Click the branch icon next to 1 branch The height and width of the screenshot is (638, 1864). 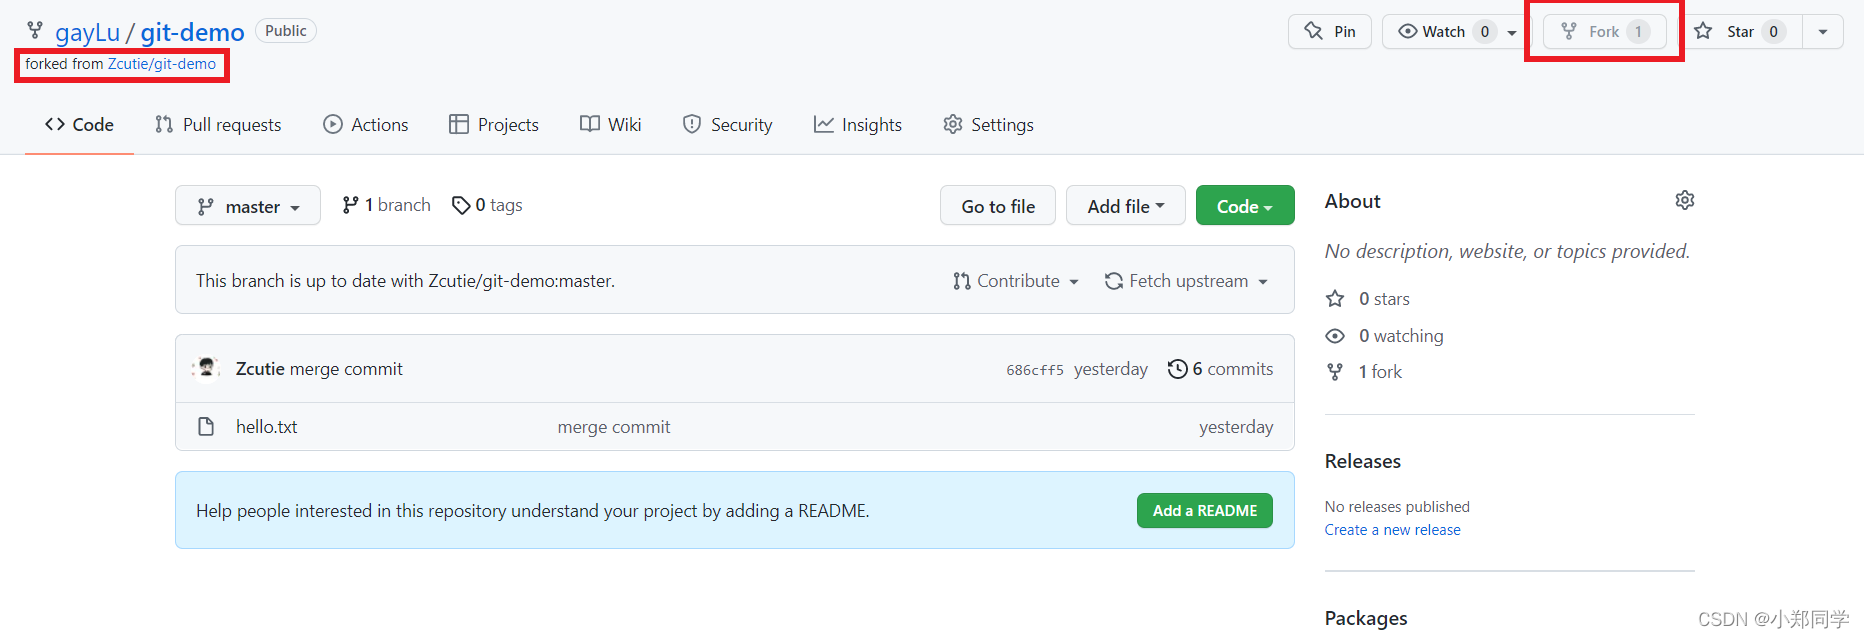pos(350,205)
